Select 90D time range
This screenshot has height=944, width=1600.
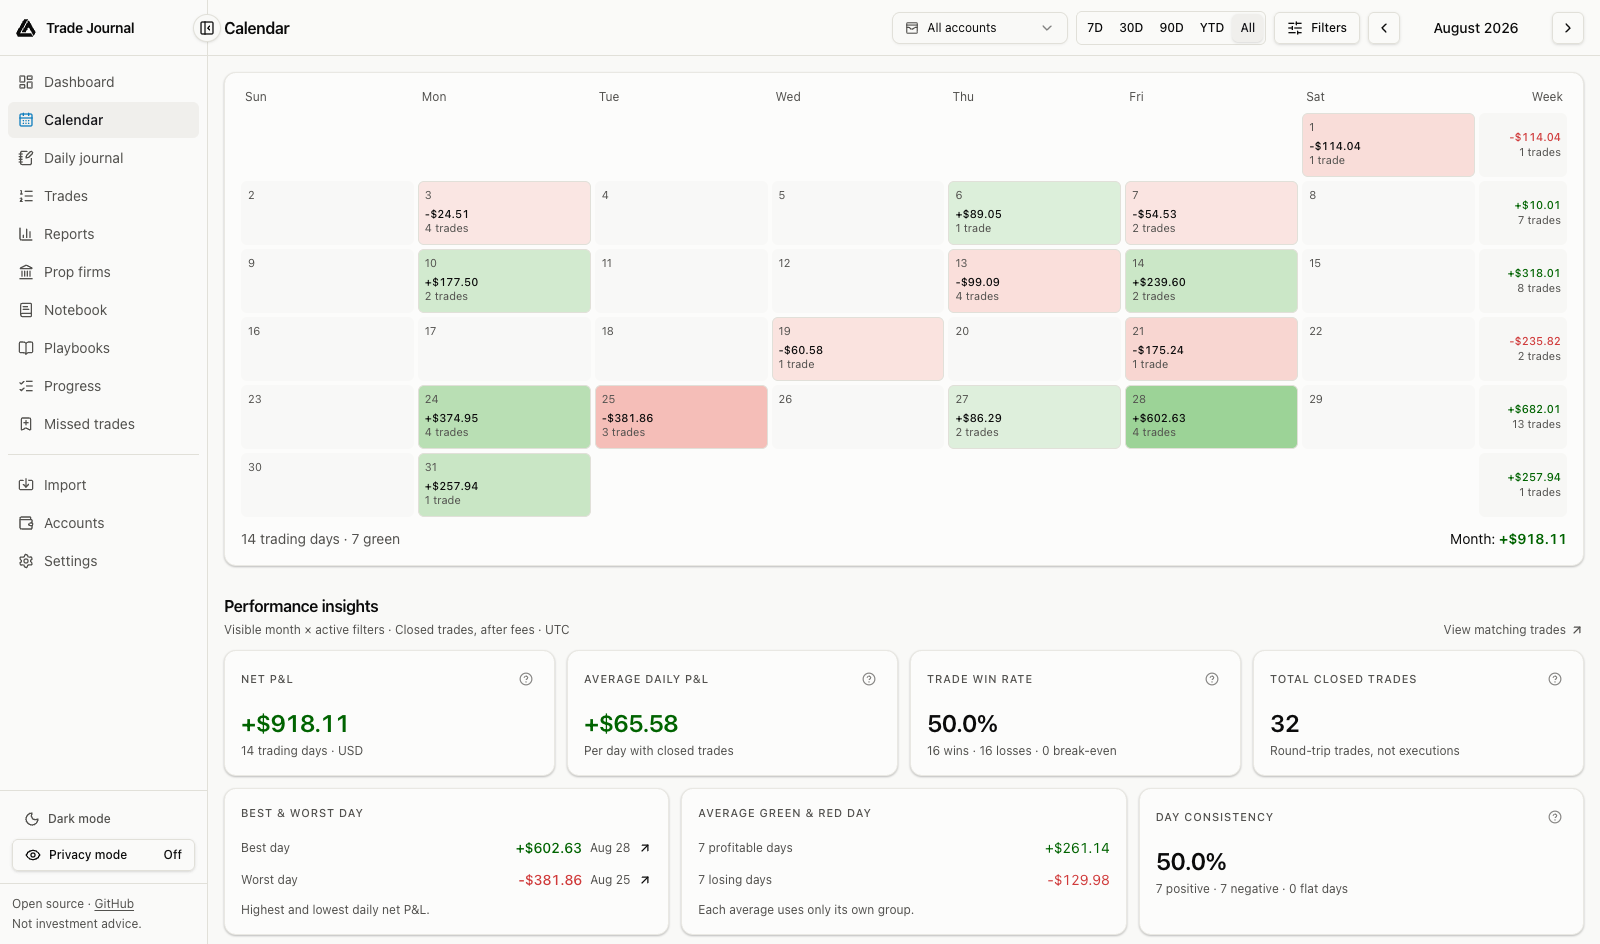coord(1171,28)
